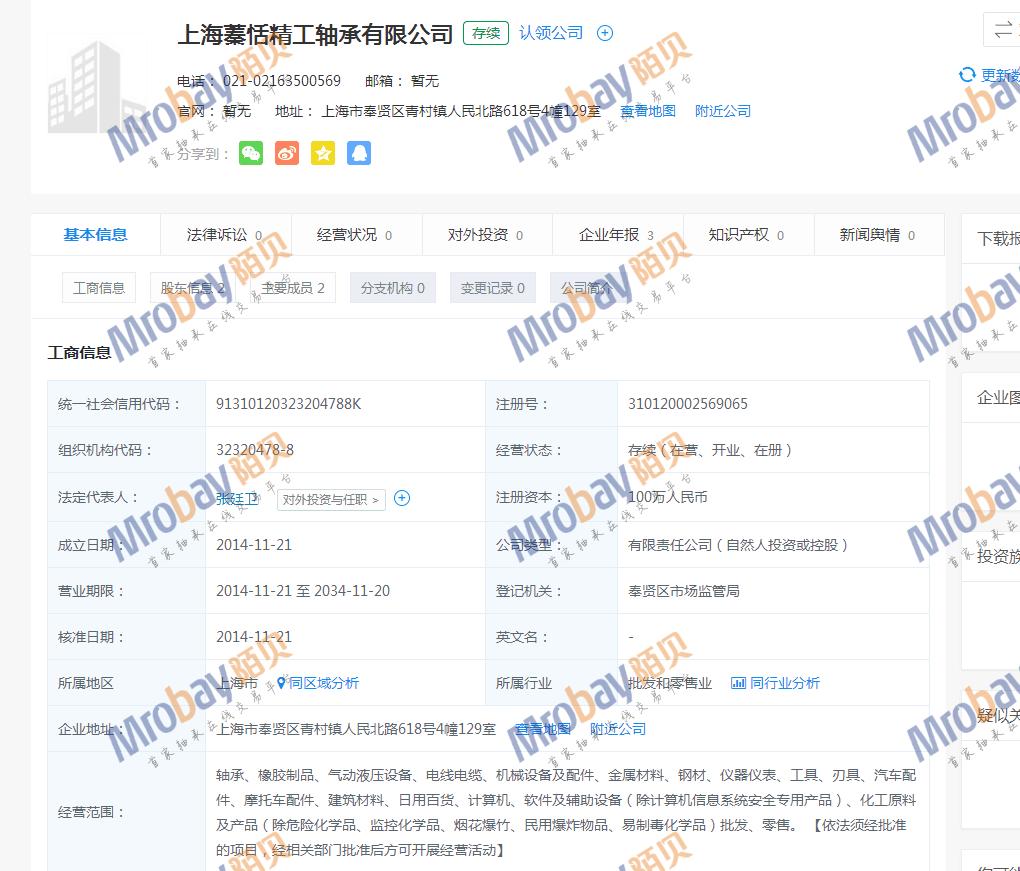Click the refresh update icon

point(967,75)
